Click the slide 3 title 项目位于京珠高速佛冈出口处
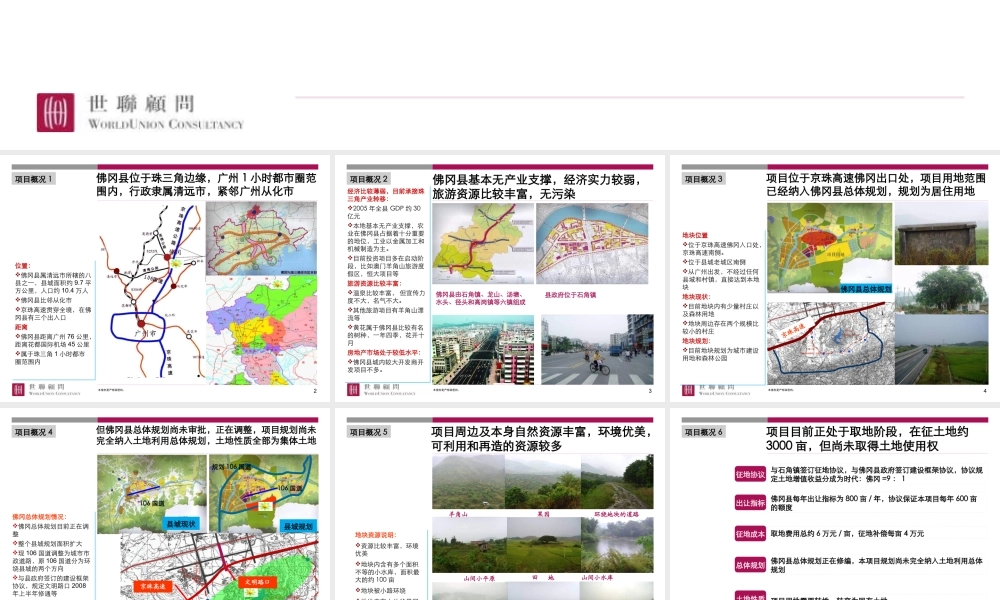This screenshot has width=1000, height=600. 876,185
